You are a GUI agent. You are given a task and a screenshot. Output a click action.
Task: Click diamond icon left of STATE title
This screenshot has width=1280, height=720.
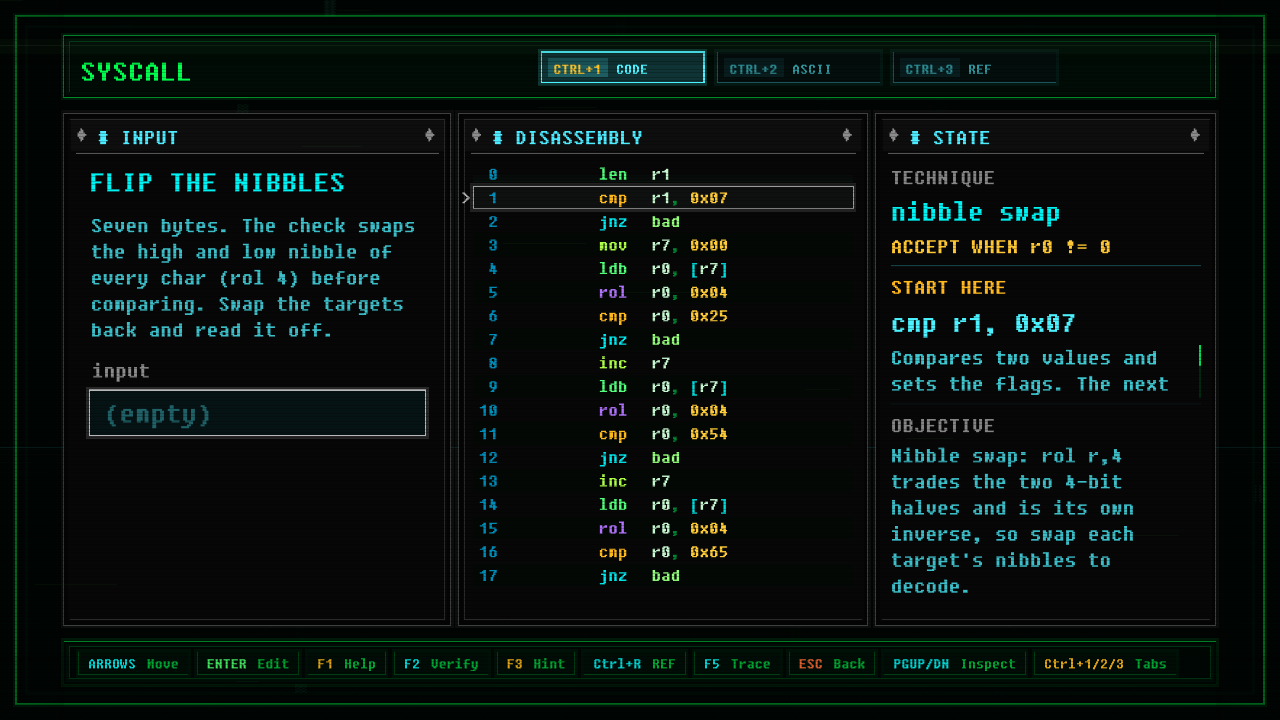[x=894, y=136]
